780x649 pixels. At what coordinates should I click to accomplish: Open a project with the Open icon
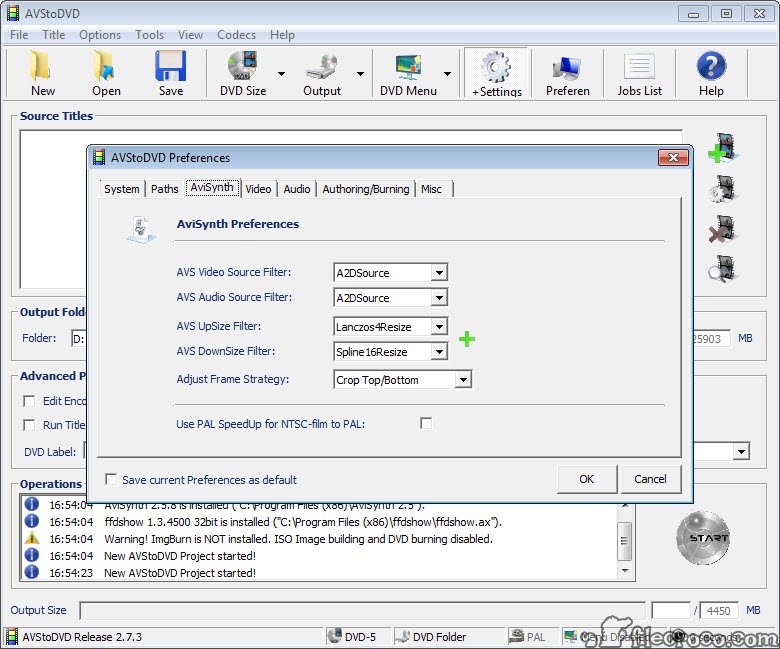click(105, 66)
